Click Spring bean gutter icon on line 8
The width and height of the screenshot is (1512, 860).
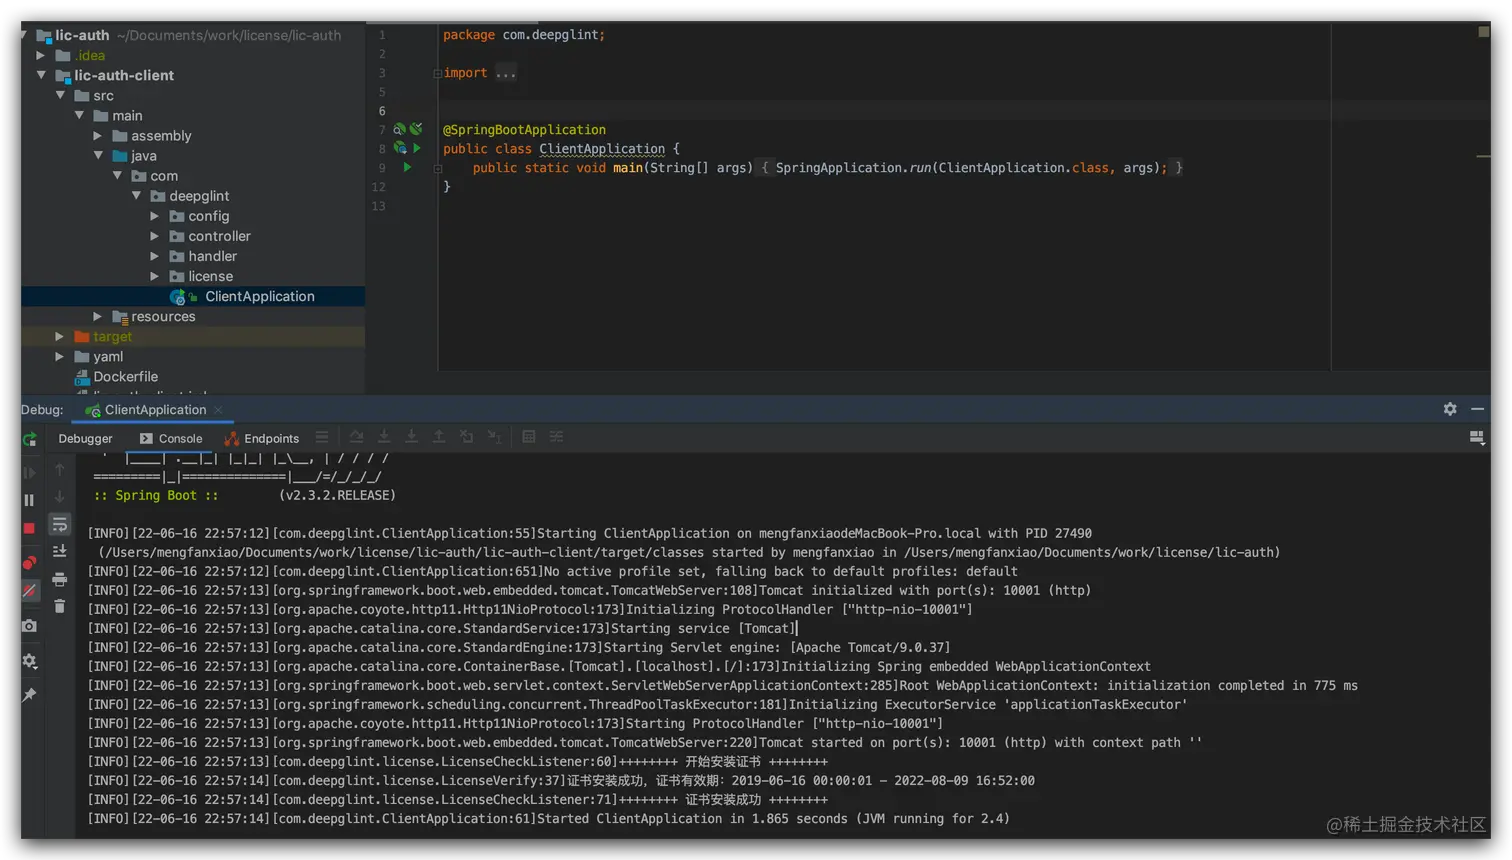tap(400, 148)
